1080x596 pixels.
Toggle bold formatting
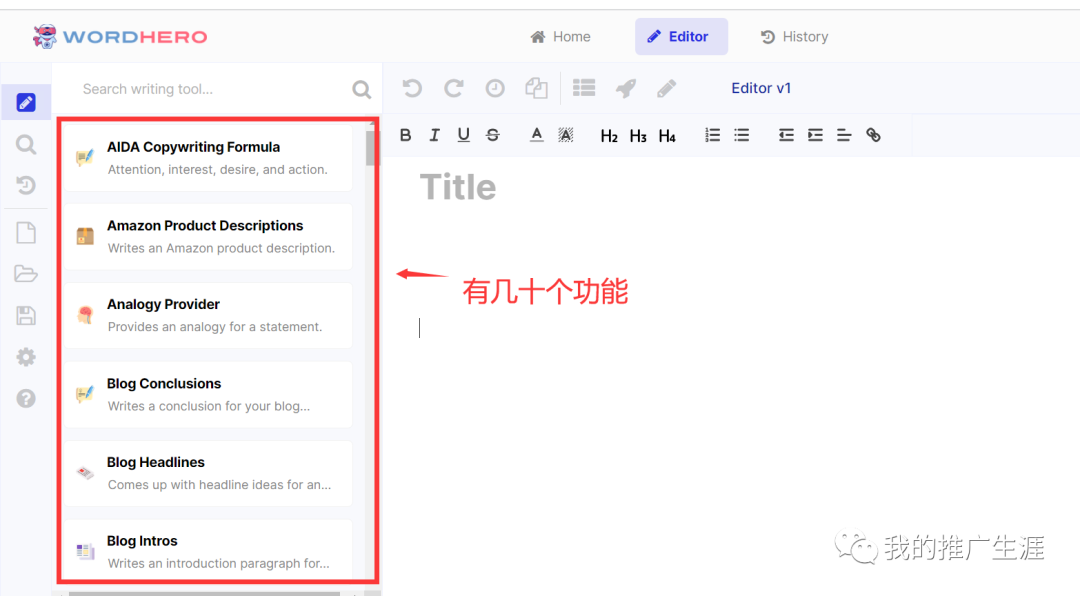pos(406,135)
